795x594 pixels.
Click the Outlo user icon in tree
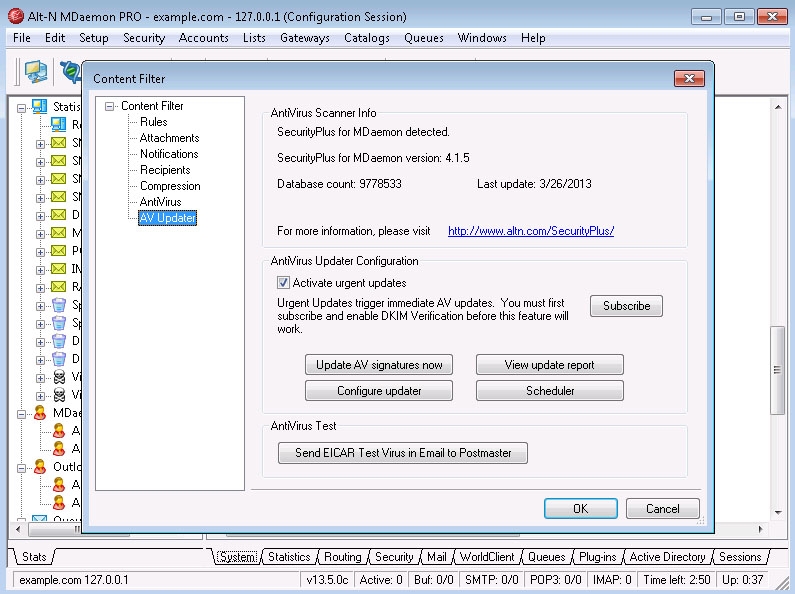coord(40,467)
